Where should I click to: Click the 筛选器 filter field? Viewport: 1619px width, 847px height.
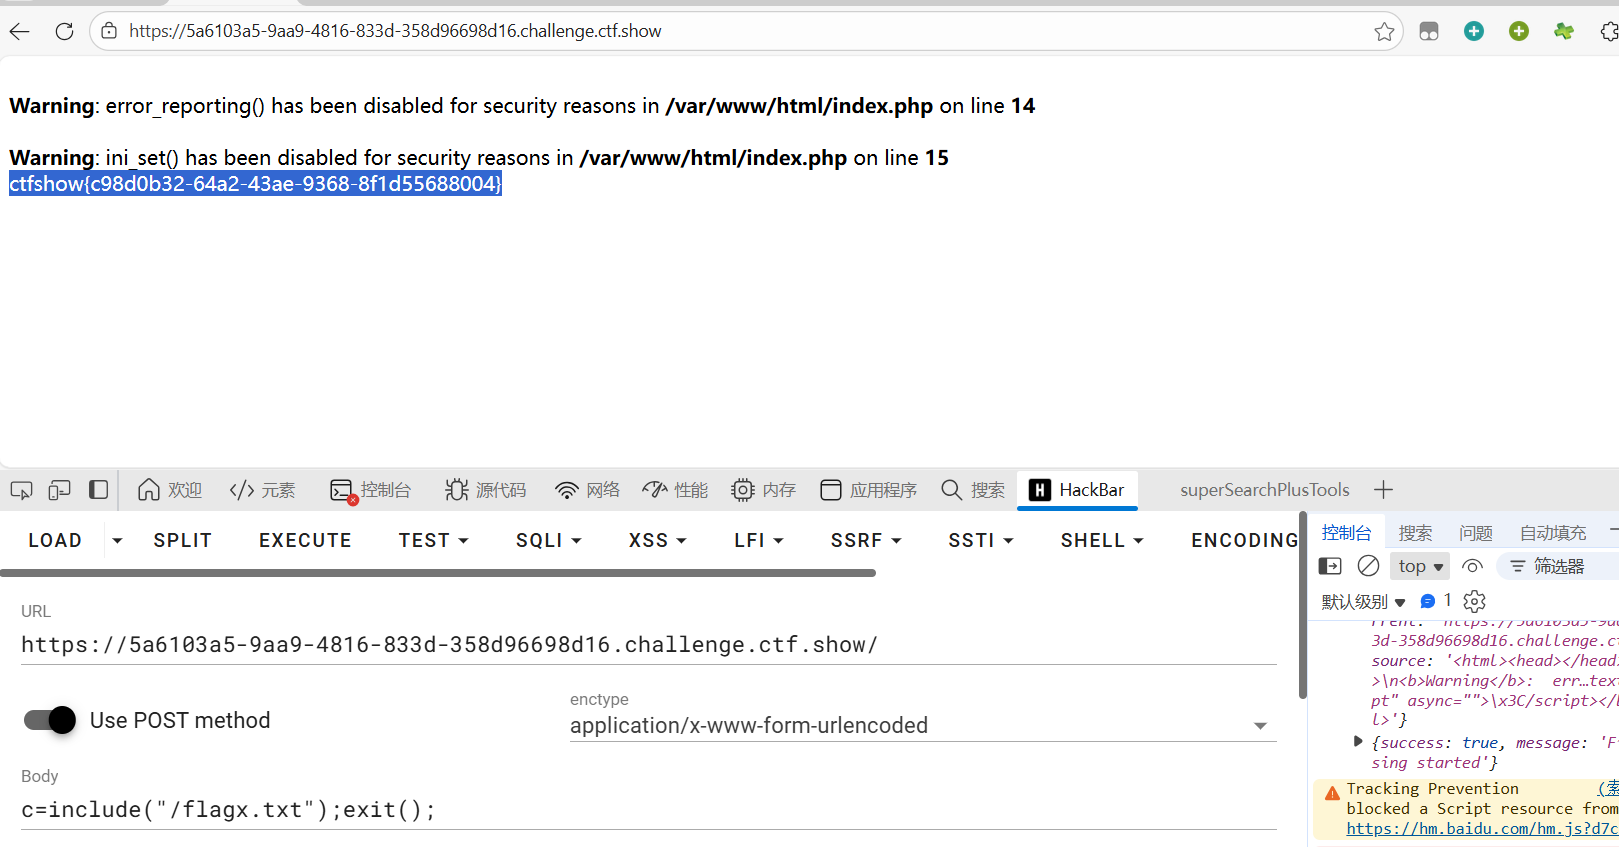(1560, 566)
